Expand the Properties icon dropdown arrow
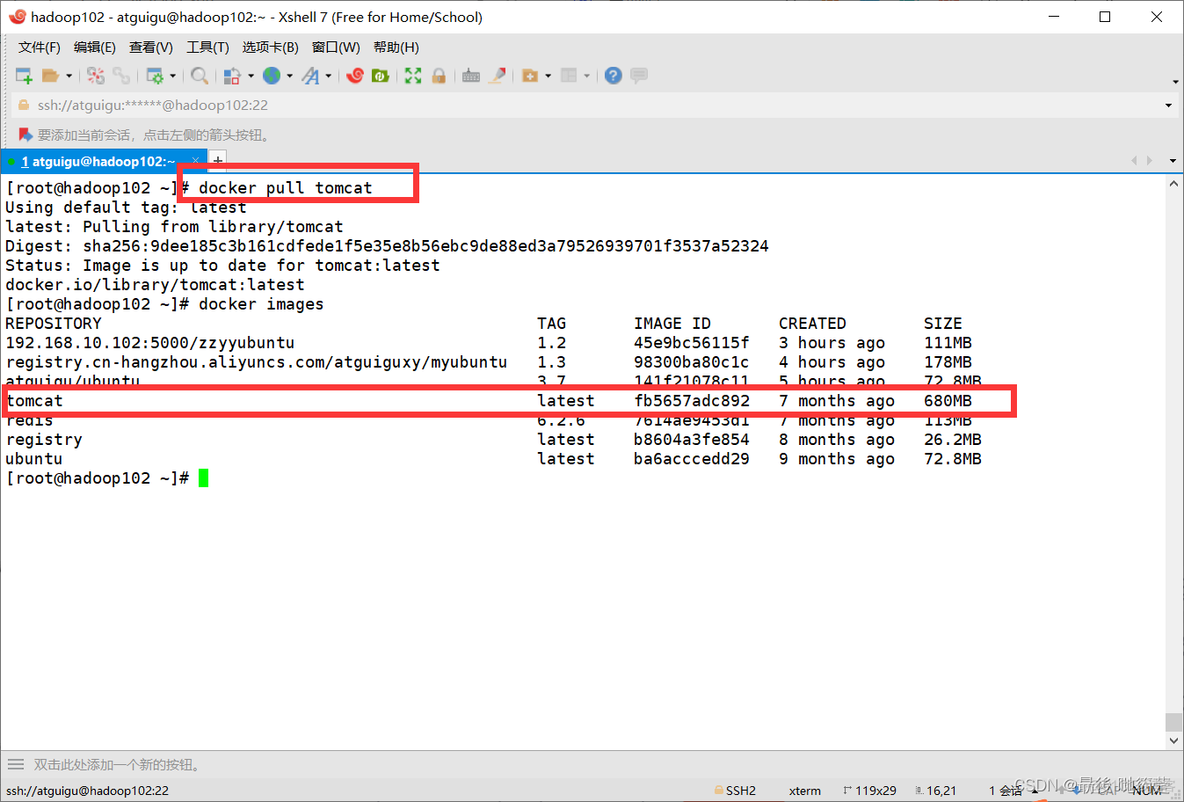 pos(173,76)
